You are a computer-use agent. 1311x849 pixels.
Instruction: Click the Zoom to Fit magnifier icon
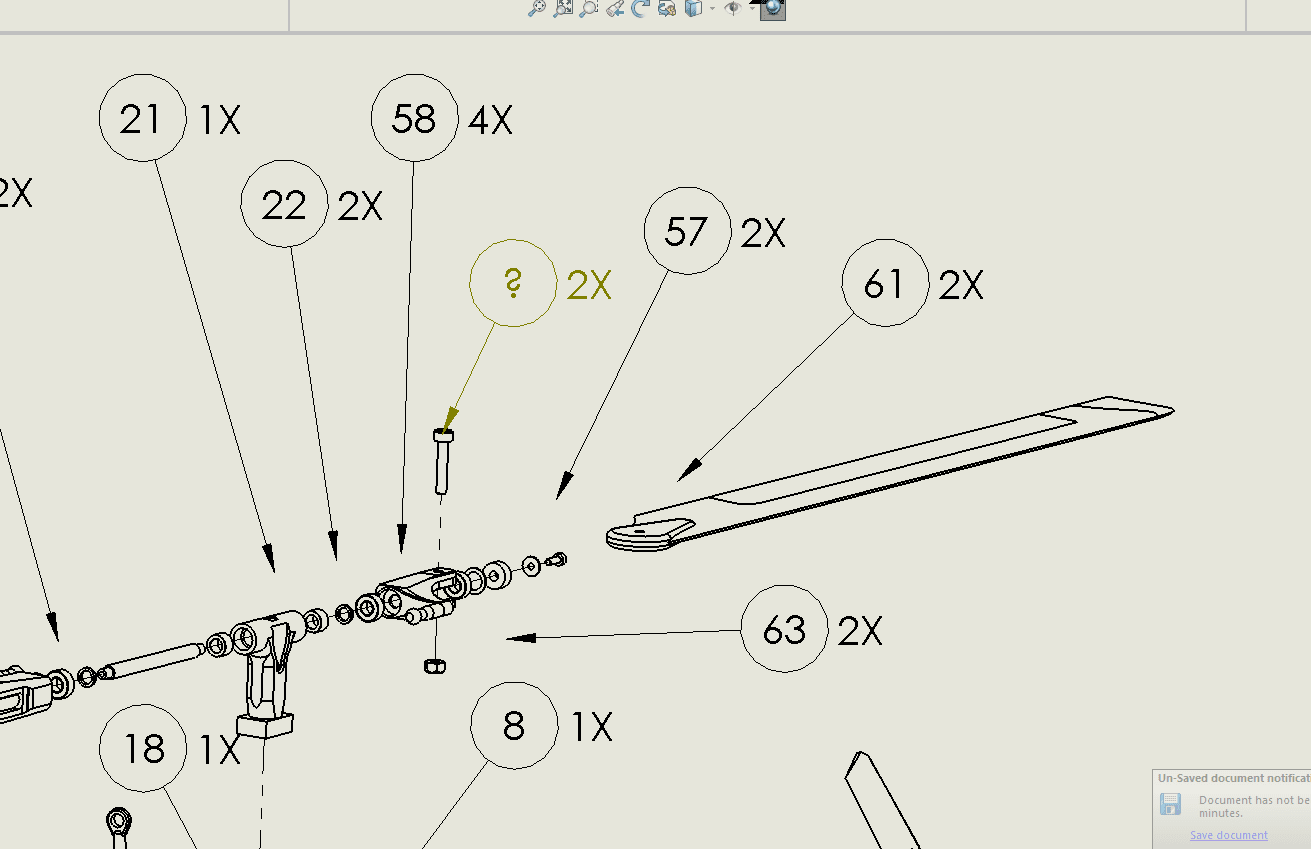(x=537, y=8)
